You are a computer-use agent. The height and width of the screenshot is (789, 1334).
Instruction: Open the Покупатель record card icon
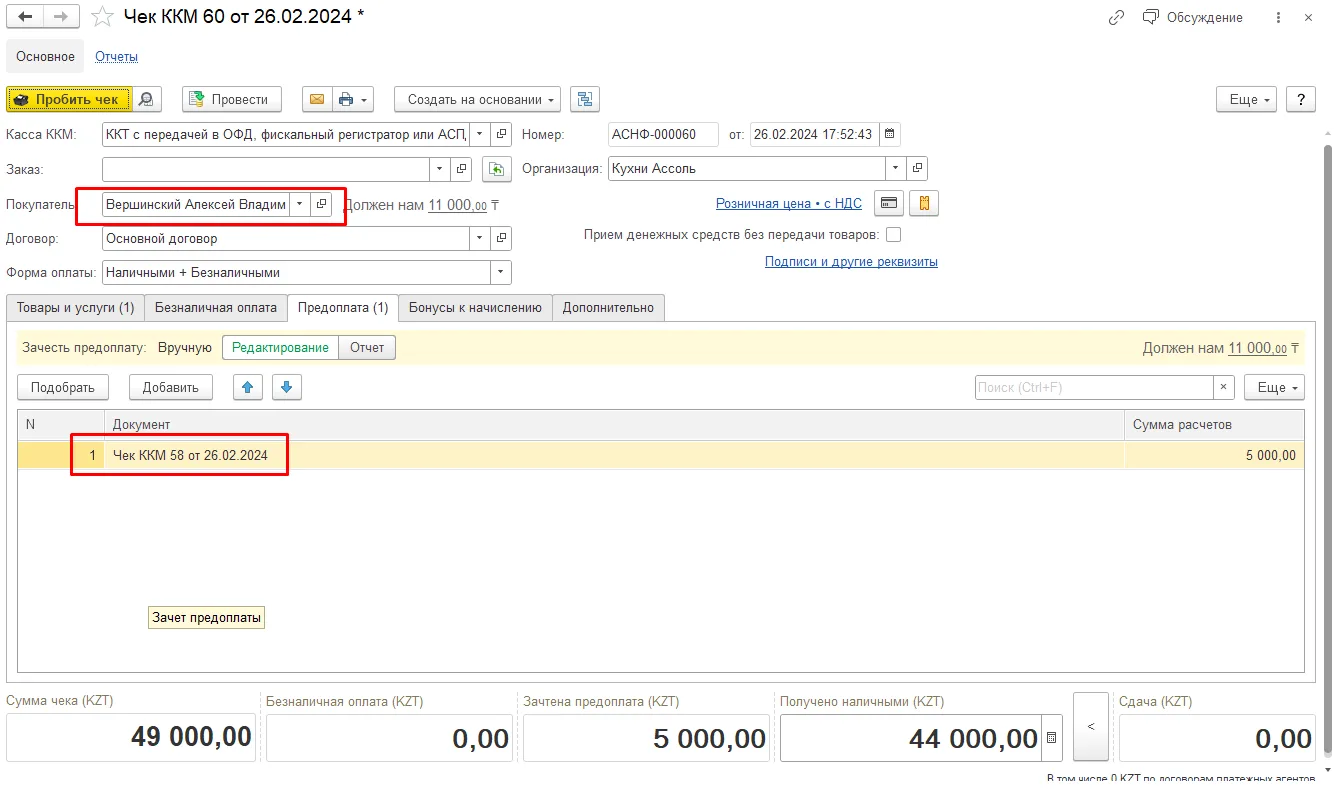(x=321, y=204)
